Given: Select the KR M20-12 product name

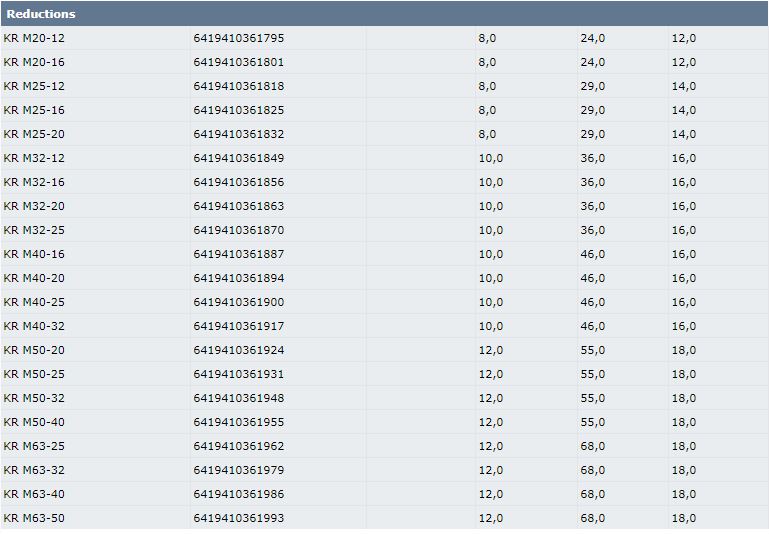Looking at the screenshot, I should [34, 38].
